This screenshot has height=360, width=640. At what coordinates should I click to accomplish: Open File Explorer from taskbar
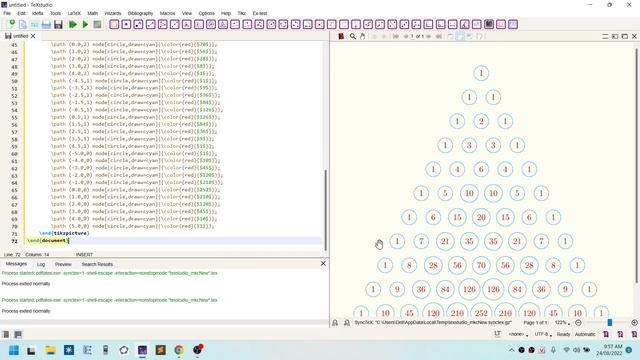point(50,350)
